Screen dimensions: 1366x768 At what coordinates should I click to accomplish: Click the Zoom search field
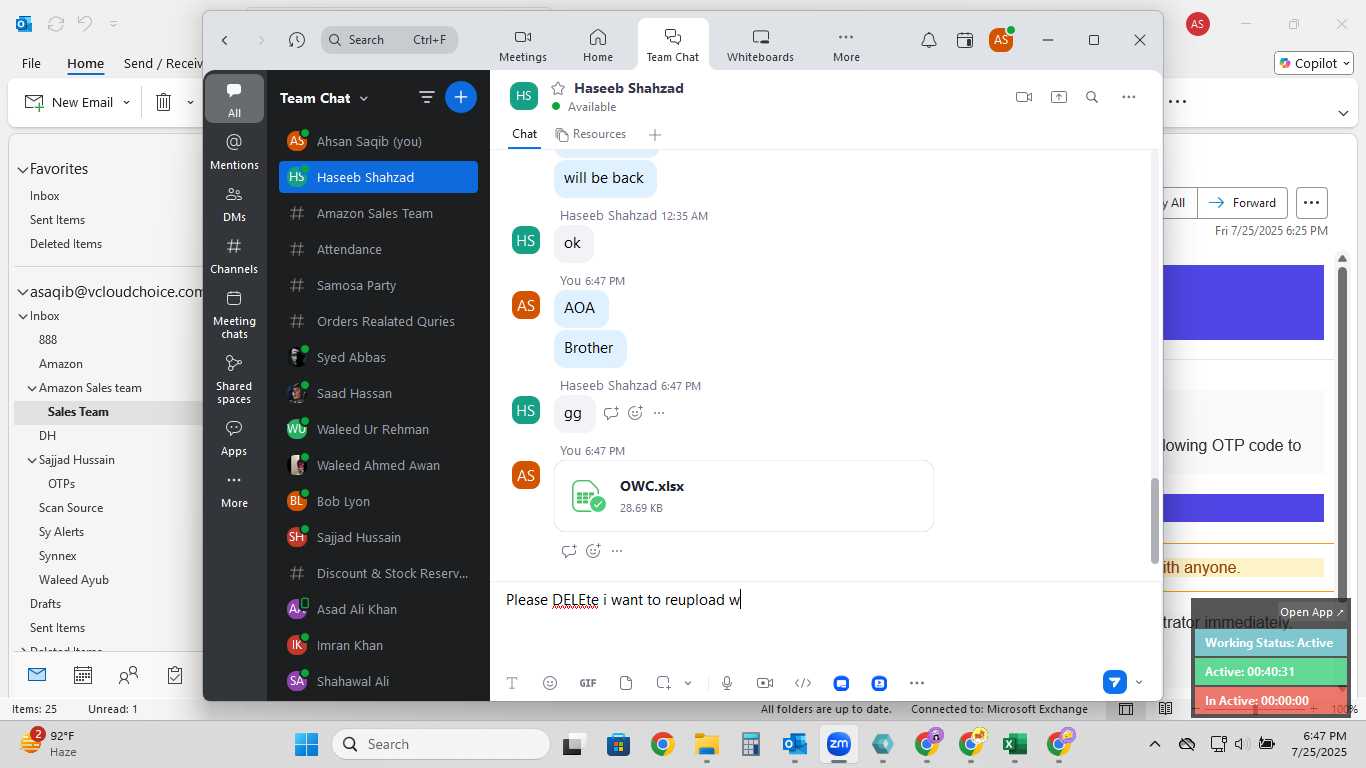coord(389,40)
